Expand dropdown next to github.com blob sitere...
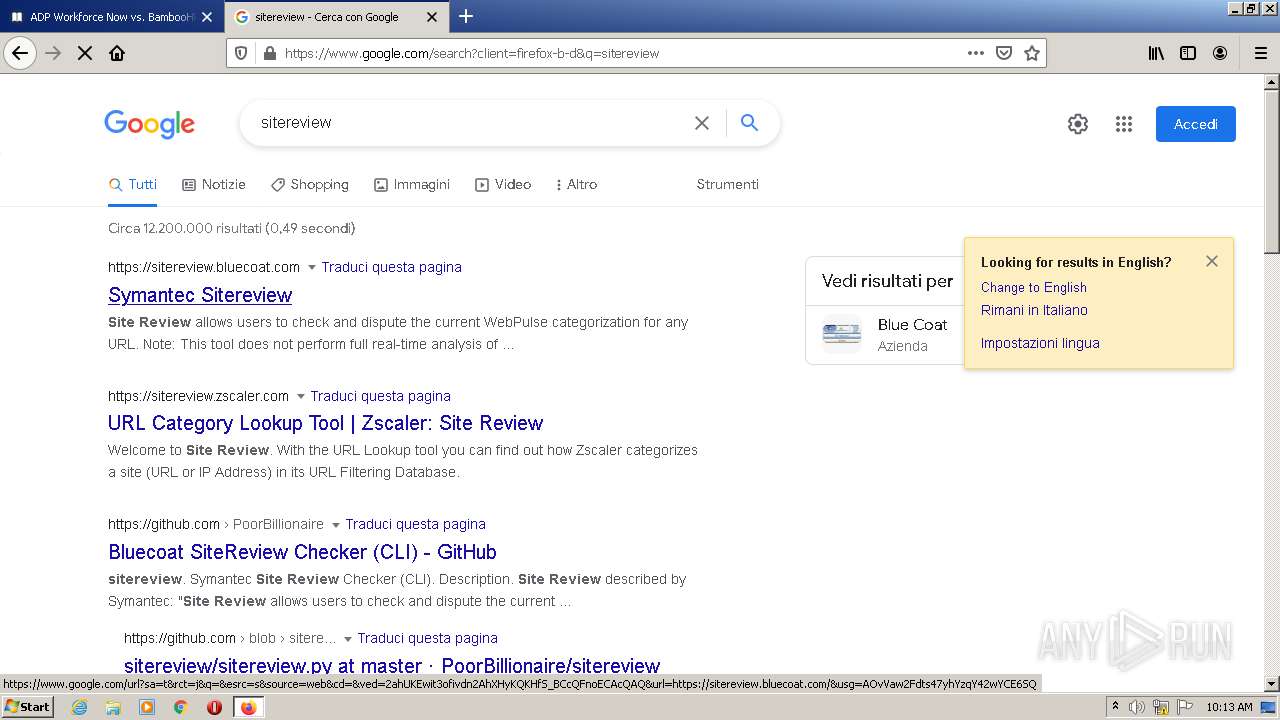1280x720 pixels. click(x=348, y=639)
